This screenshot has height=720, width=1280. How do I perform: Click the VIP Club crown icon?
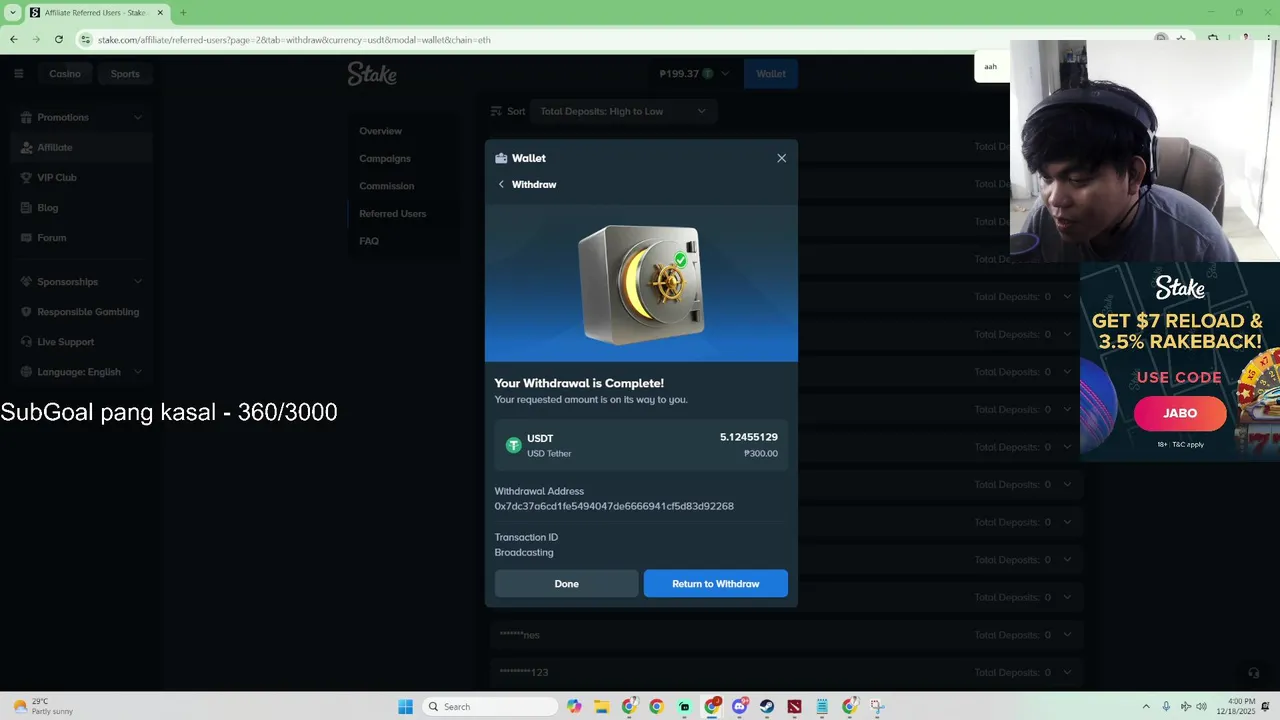27,177
